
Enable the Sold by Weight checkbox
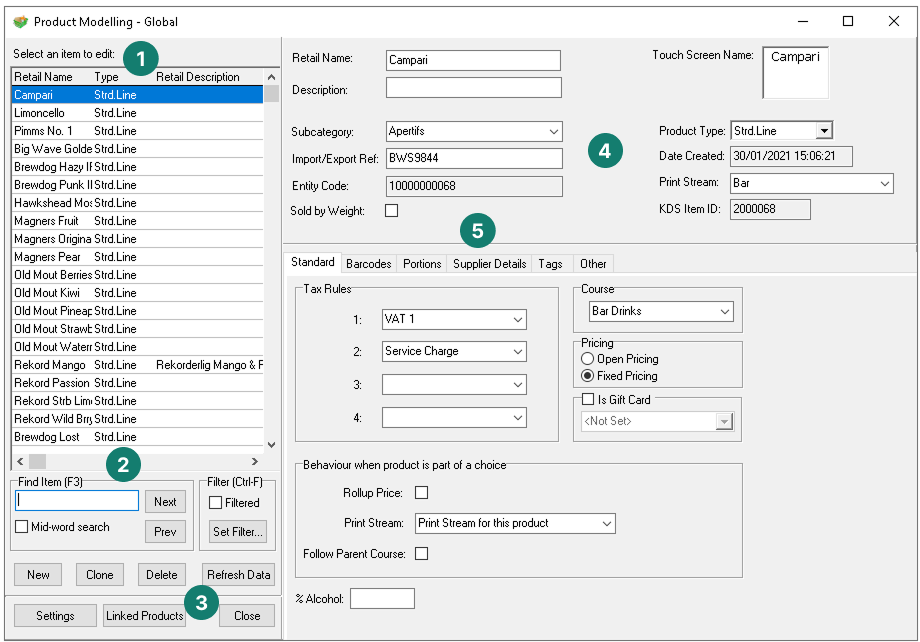(392, 210)
